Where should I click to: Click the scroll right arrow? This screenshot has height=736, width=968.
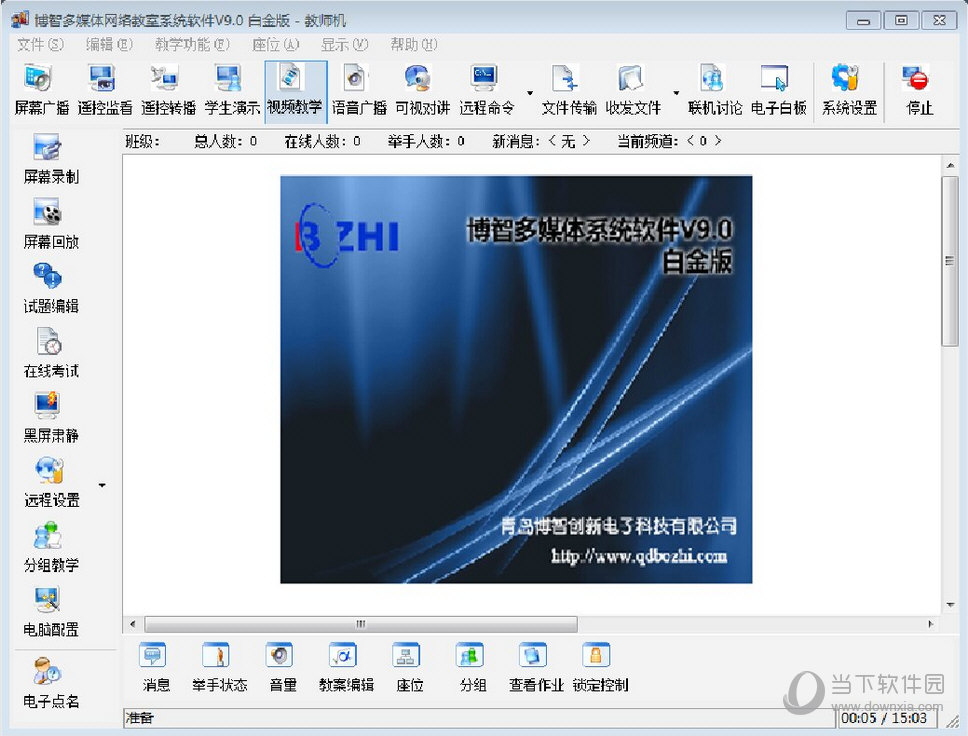point(931,624)
